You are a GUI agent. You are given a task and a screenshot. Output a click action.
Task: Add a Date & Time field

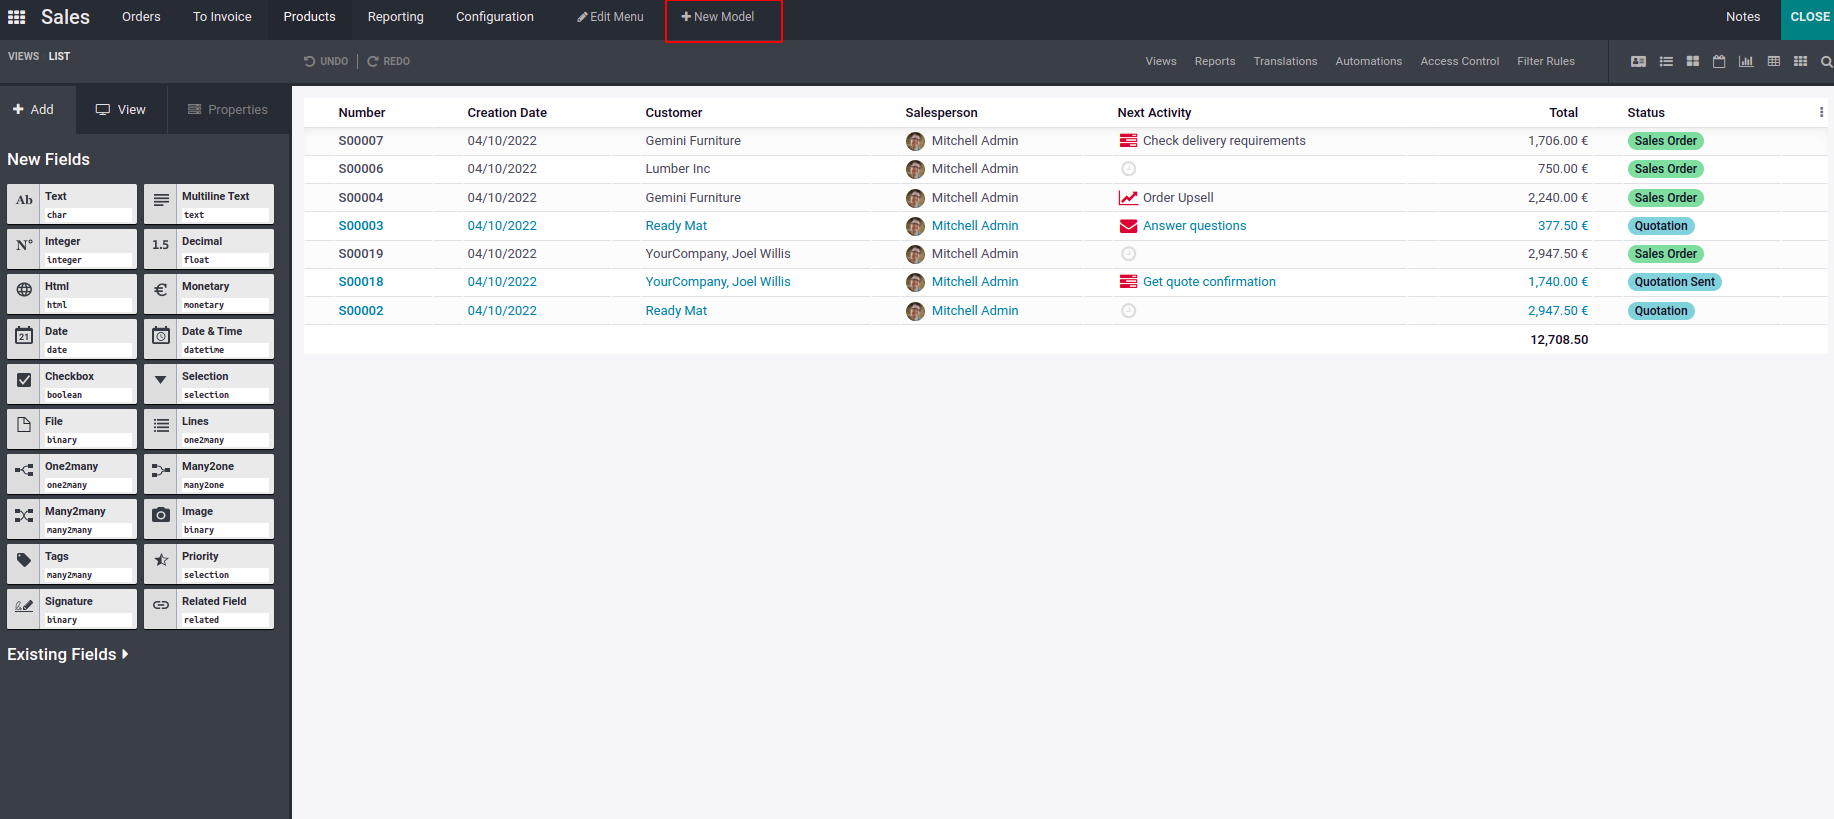pos(209,339)
